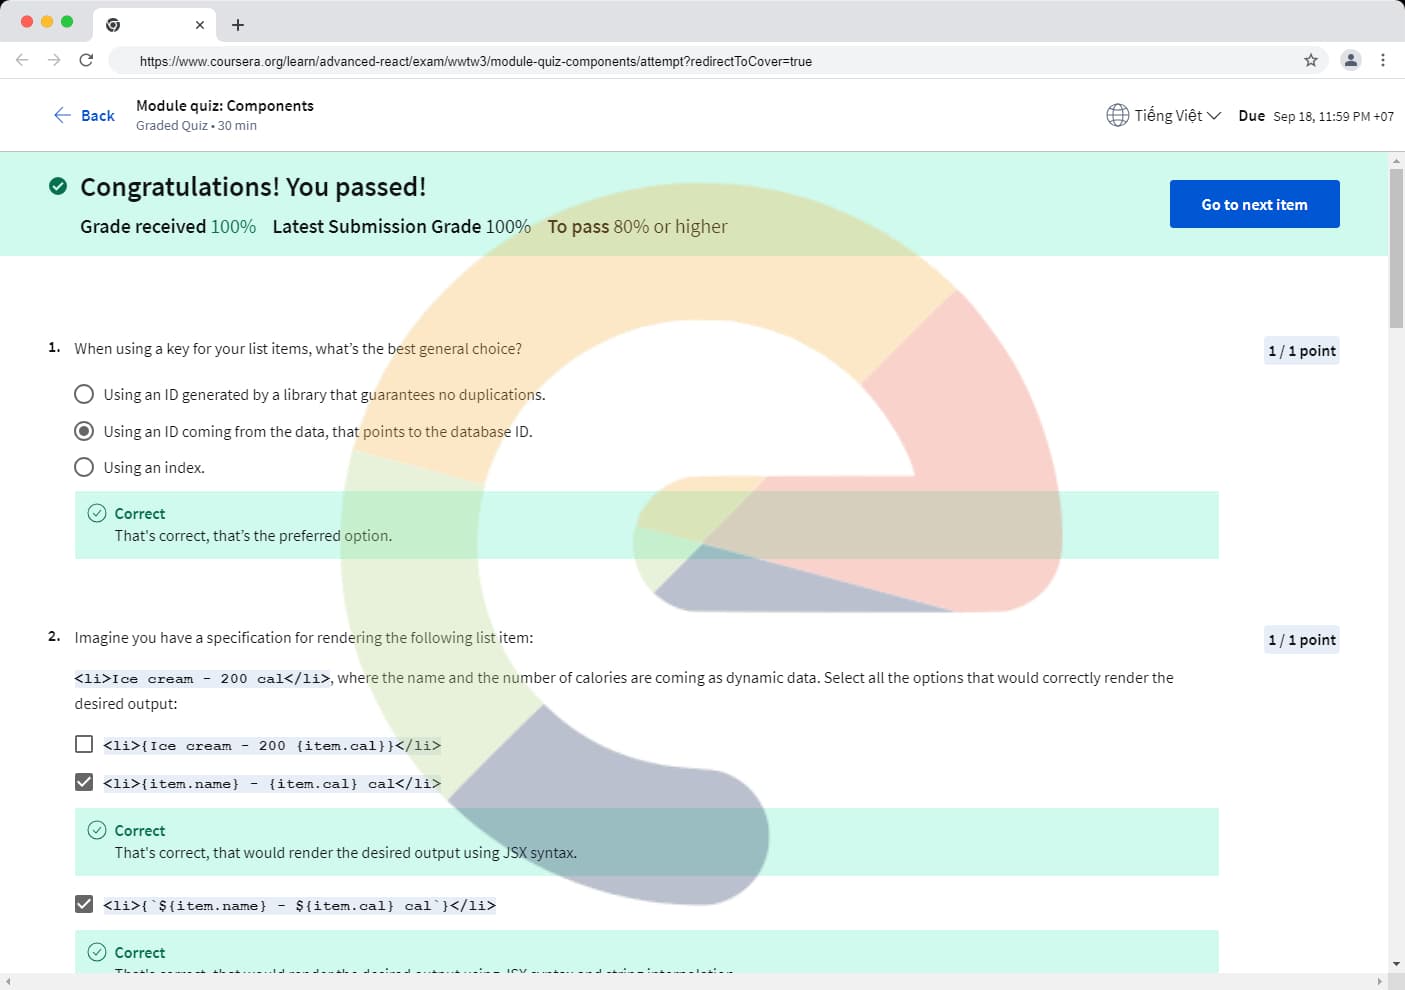Click the browser back arrow icon

click(22, 60)
